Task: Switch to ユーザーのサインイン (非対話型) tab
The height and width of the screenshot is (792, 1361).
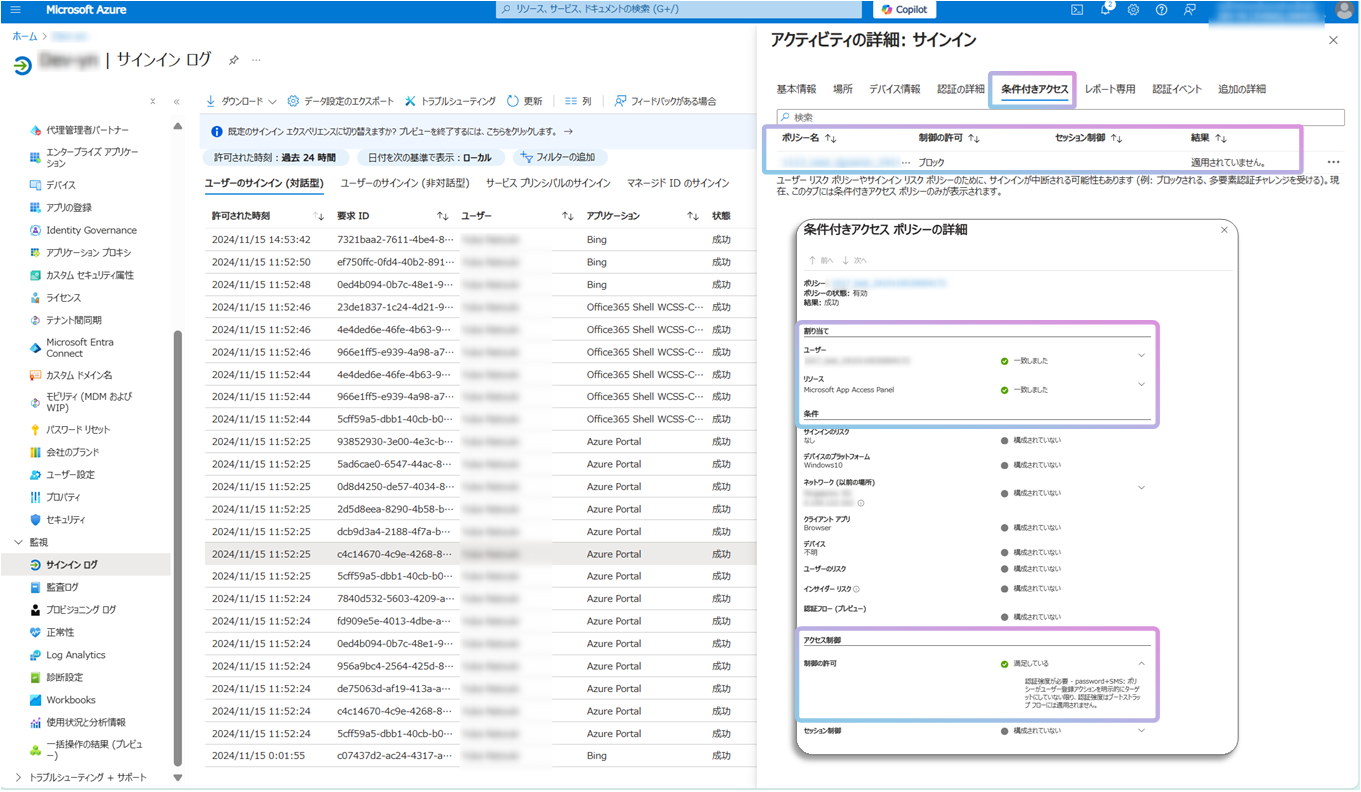Action: click(x=405, y=183)
